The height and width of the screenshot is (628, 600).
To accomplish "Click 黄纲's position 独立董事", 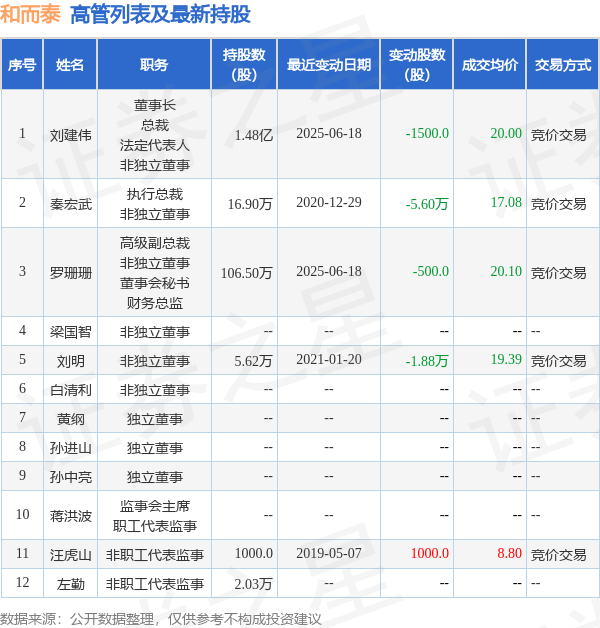I will pos(155,419).
